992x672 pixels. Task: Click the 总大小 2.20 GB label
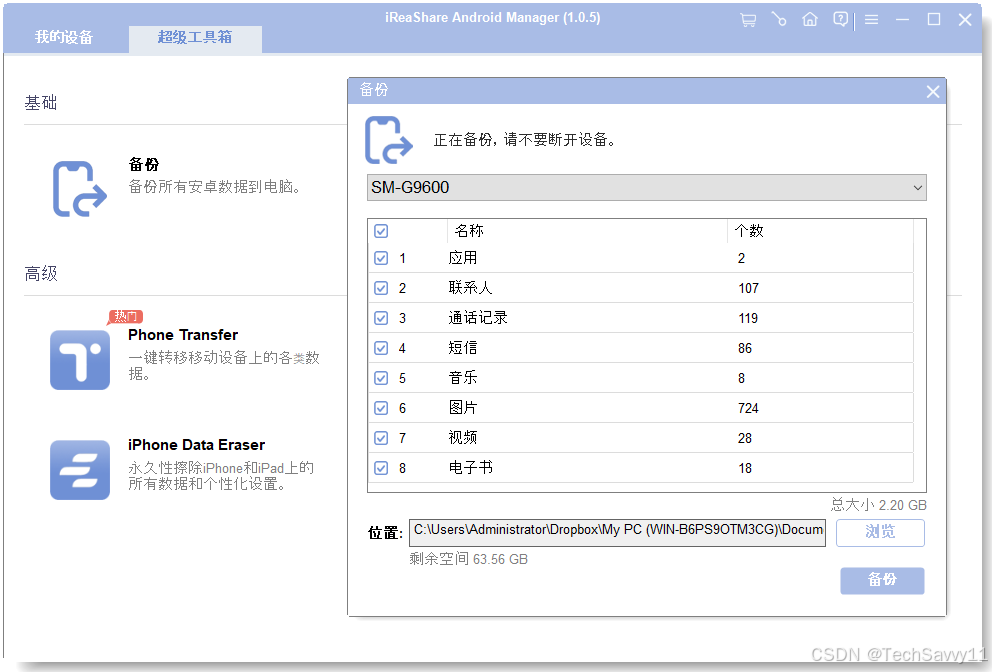pyautogui.click(x=878, y=505)
